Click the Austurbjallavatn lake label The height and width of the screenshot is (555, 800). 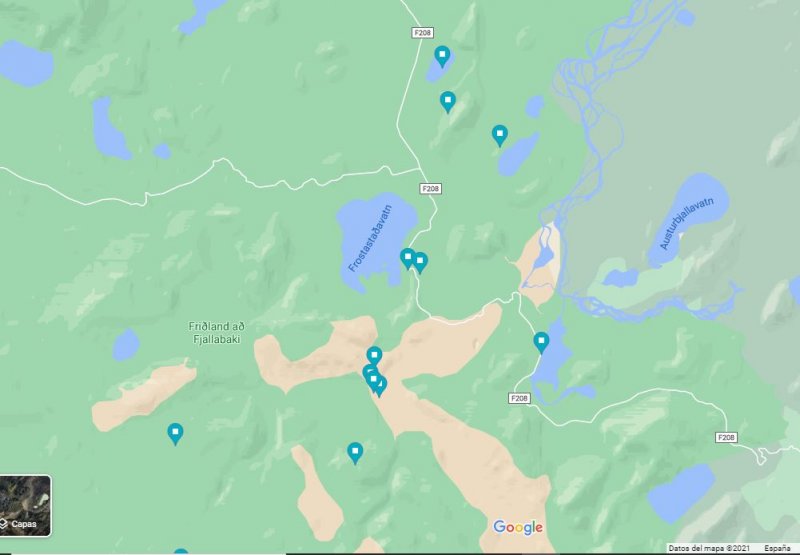pyautogui.click(x=687, y=223)
